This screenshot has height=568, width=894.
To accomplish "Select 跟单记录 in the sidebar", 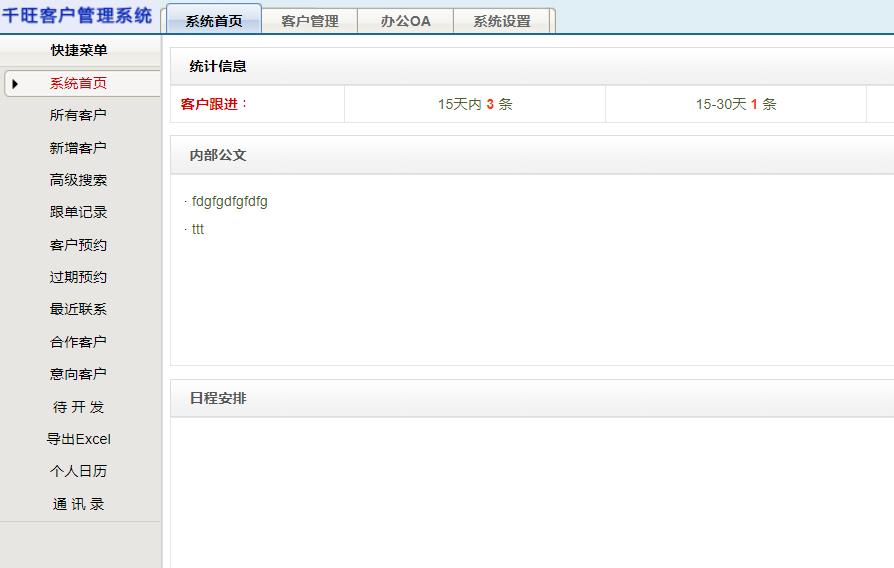I will [78, 213].
